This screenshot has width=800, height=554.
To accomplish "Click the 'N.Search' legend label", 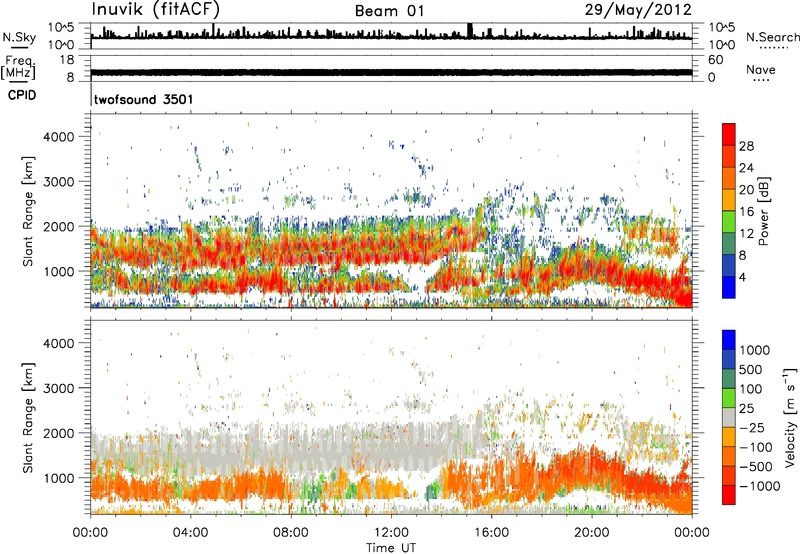I will pyautogui.click(x=772, y=37).
